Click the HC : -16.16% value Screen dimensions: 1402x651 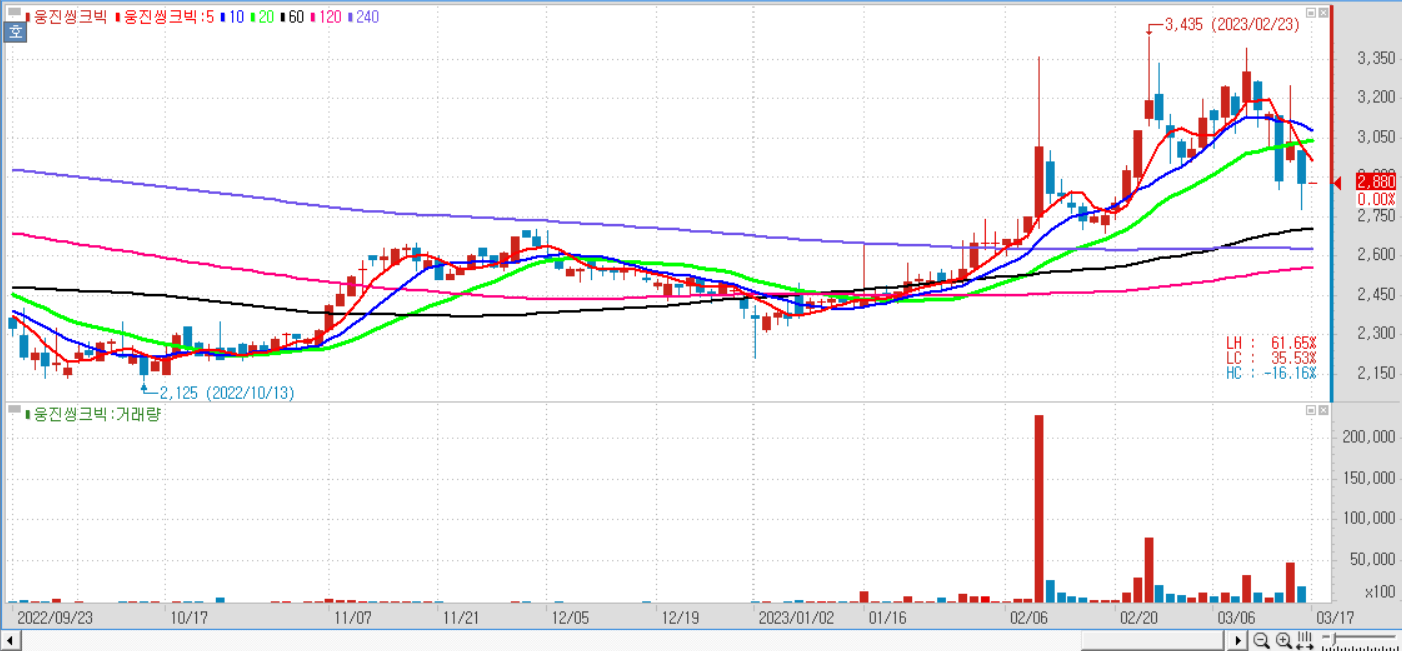[x=1271, y=373]
